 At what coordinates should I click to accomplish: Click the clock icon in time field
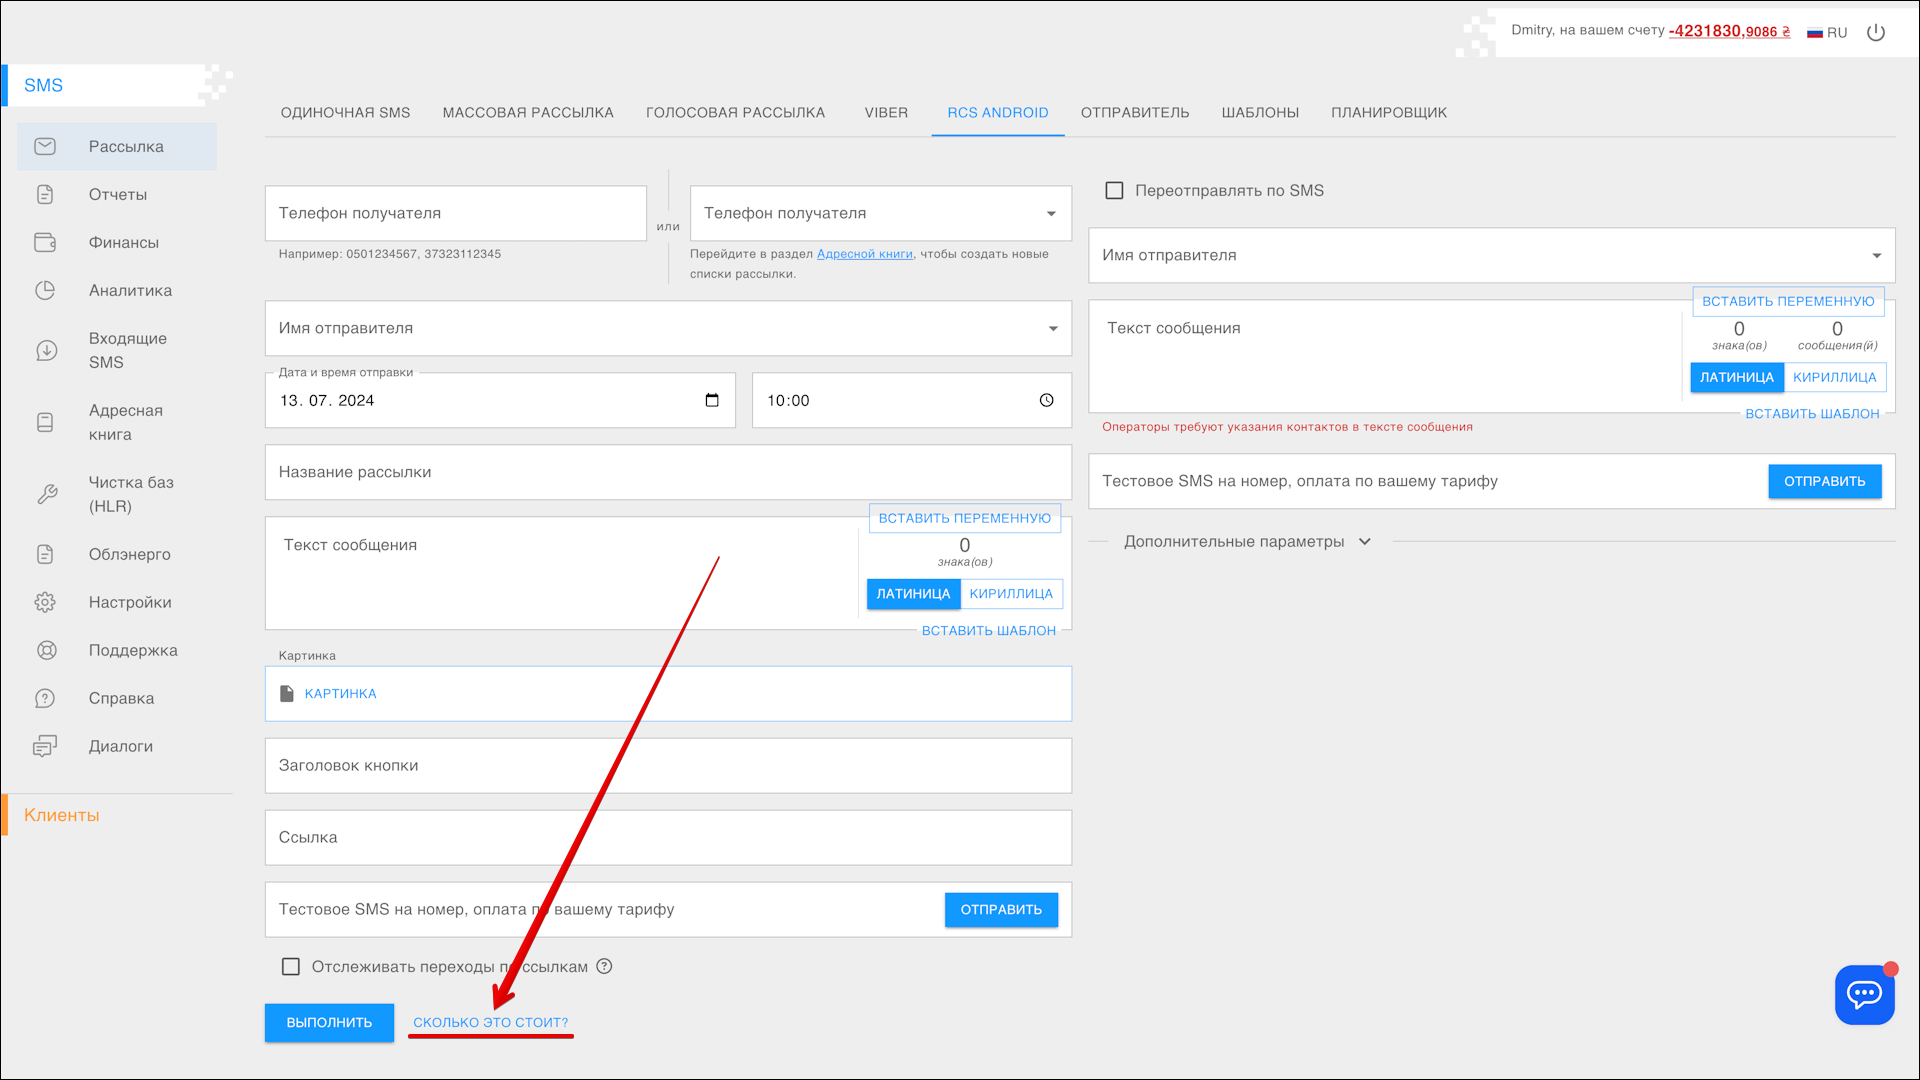pos(1046,400)
